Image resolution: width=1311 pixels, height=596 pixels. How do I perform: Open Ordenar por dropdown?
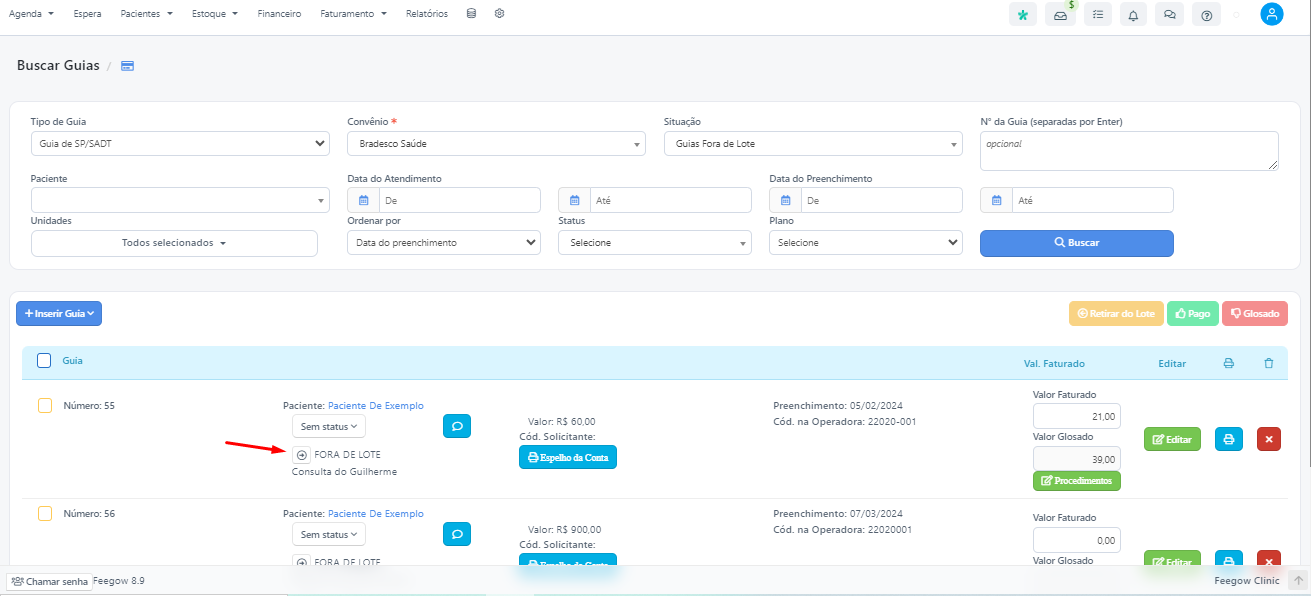click(x=444, y=243)
